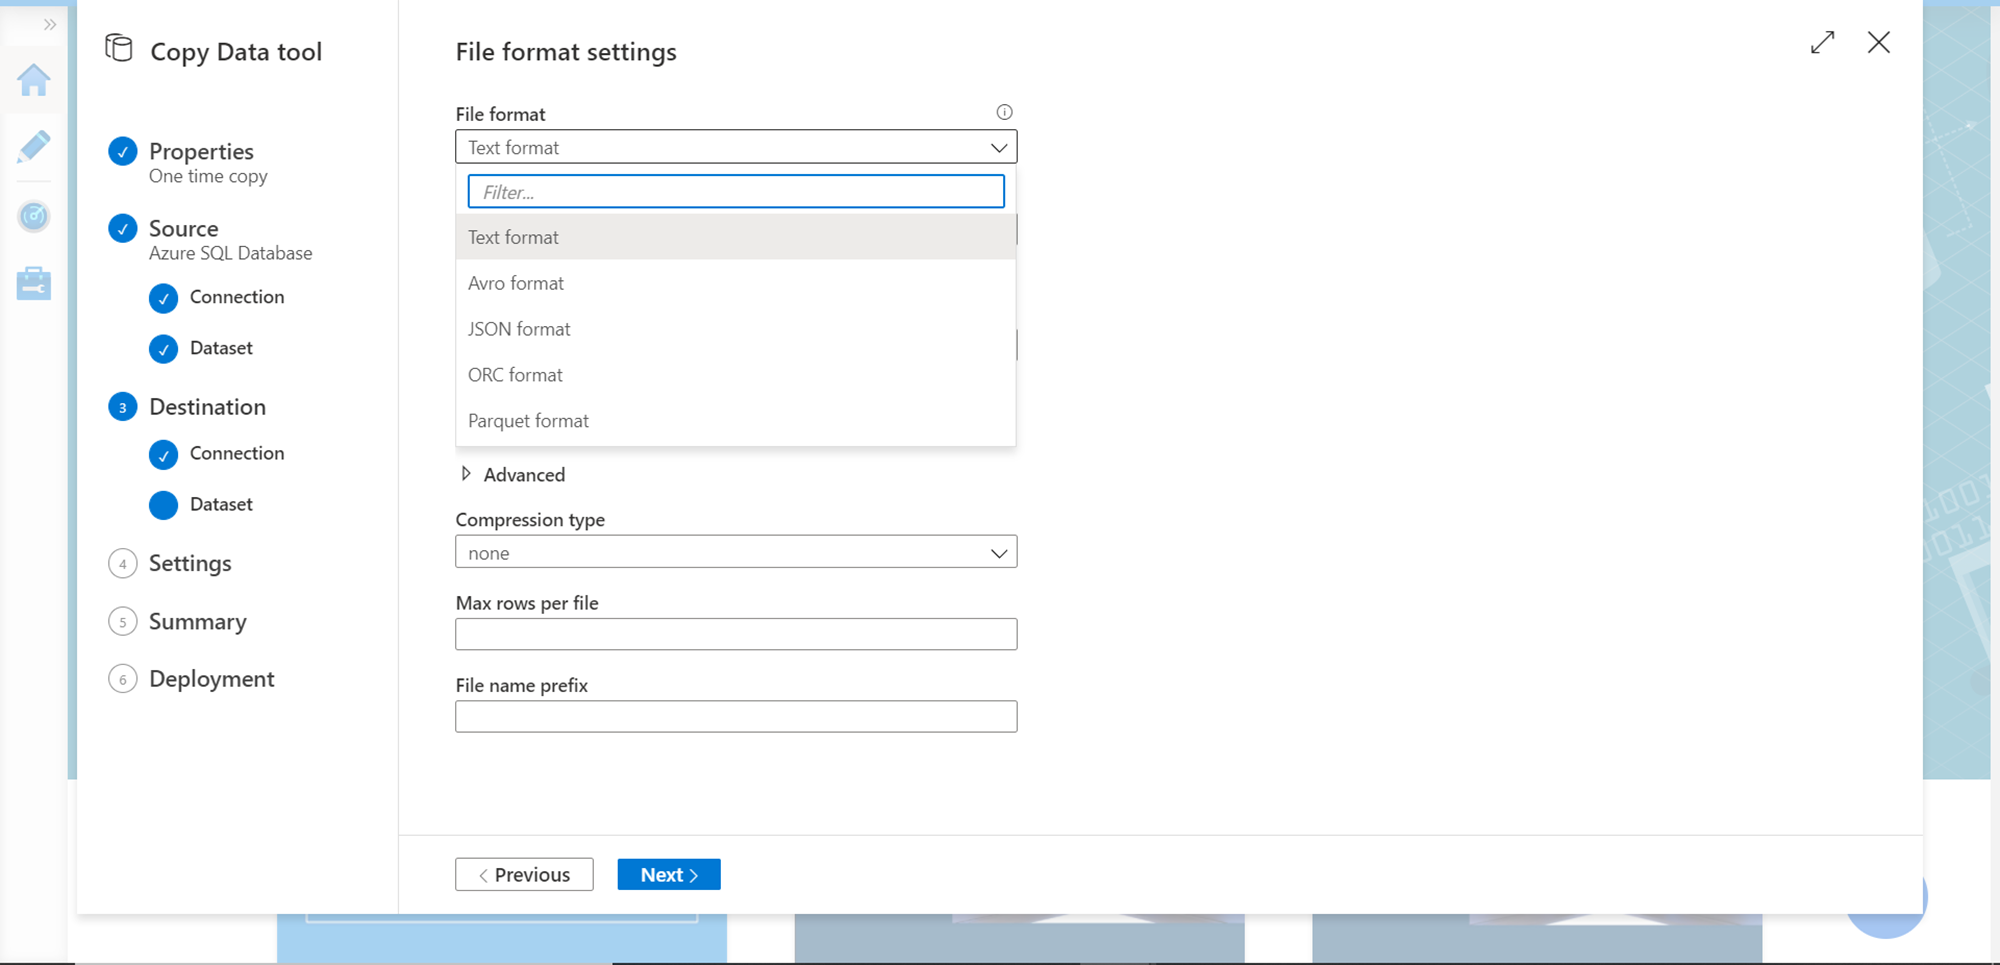The image size is (2000, 965).
Task: Go to the Summary step
Action: (x=197, y=622)
